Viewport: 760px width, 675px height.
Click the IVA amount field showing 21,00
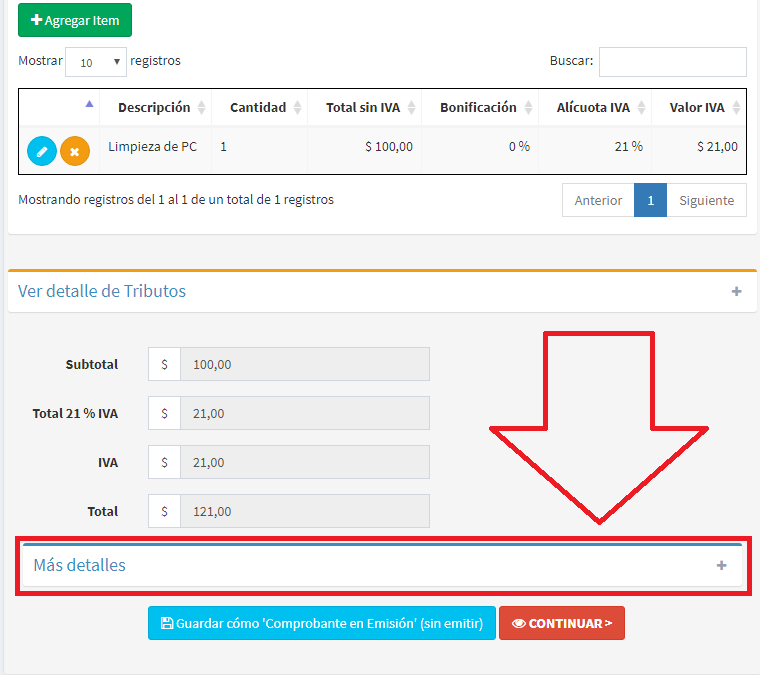point(304,462)
